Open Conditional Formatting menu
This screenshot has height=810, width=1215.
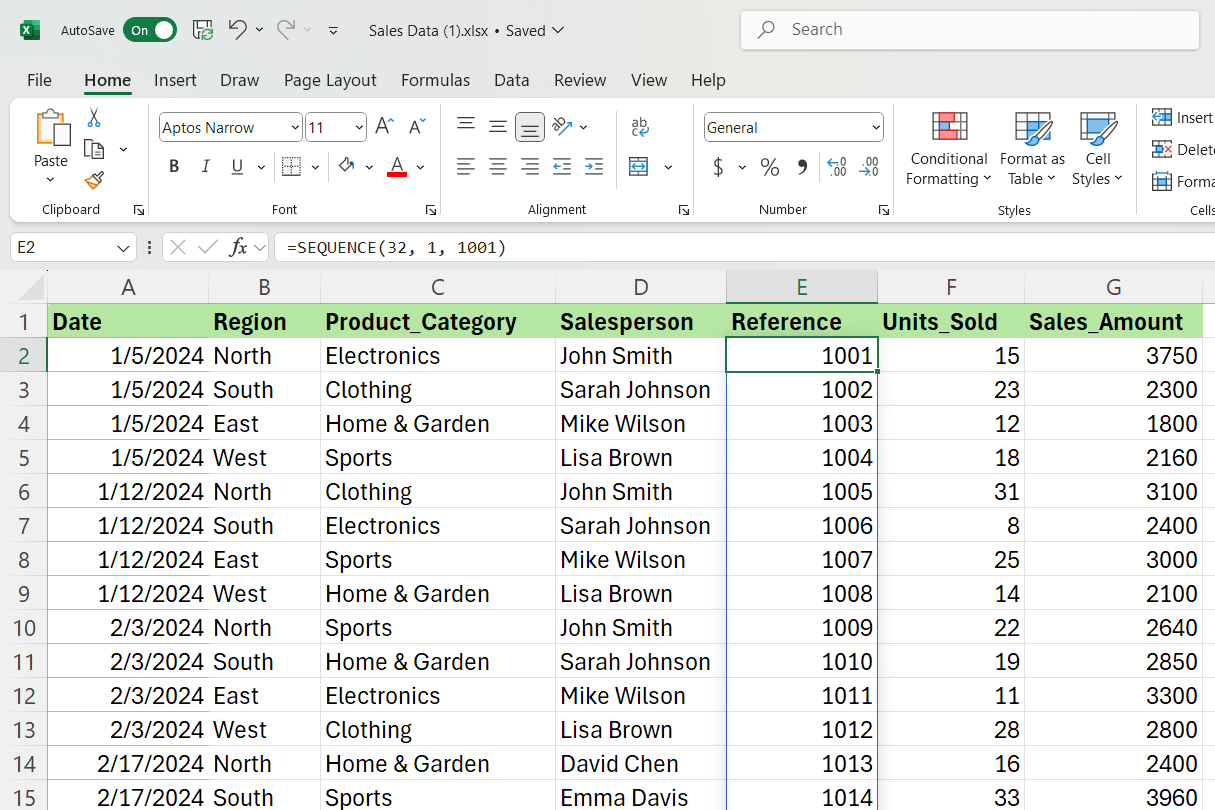click(x=948, y=150)
